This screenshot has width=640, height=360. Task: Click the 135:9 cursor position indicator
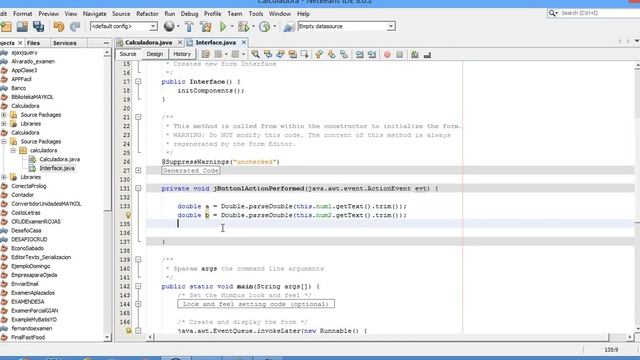pos(611,350)
